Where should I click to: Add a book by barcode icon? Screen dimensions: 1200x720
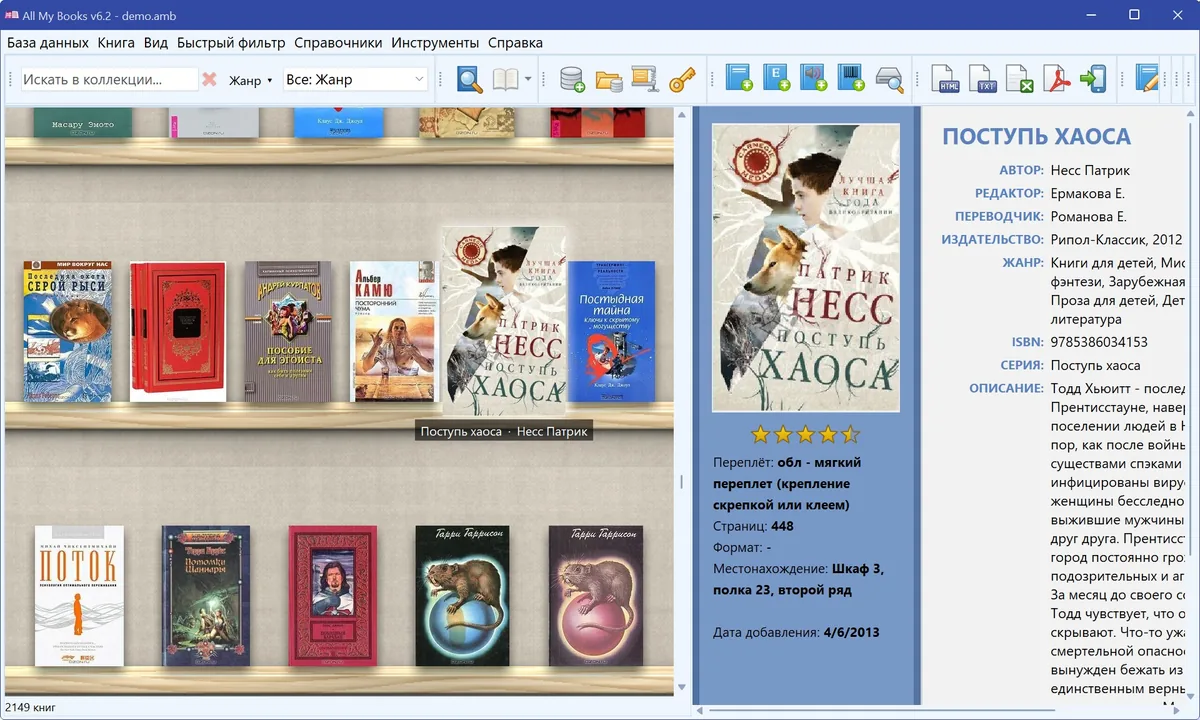click(850, 79)
